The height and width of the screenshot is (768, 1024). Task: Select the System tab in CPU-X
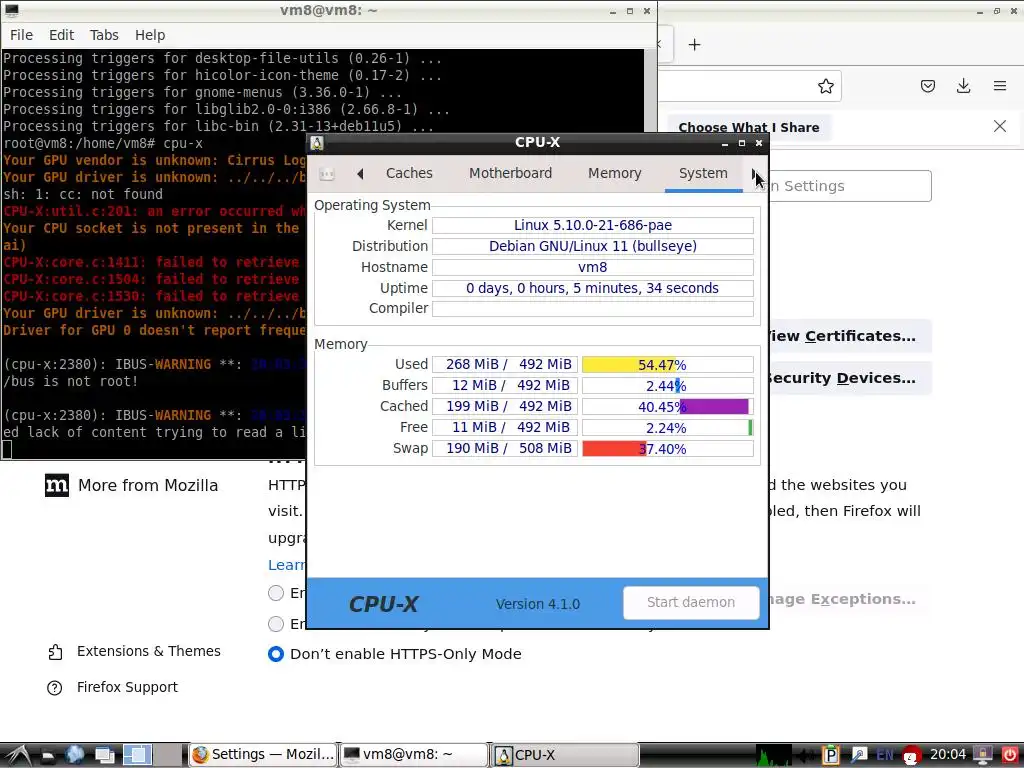[703, 173]
